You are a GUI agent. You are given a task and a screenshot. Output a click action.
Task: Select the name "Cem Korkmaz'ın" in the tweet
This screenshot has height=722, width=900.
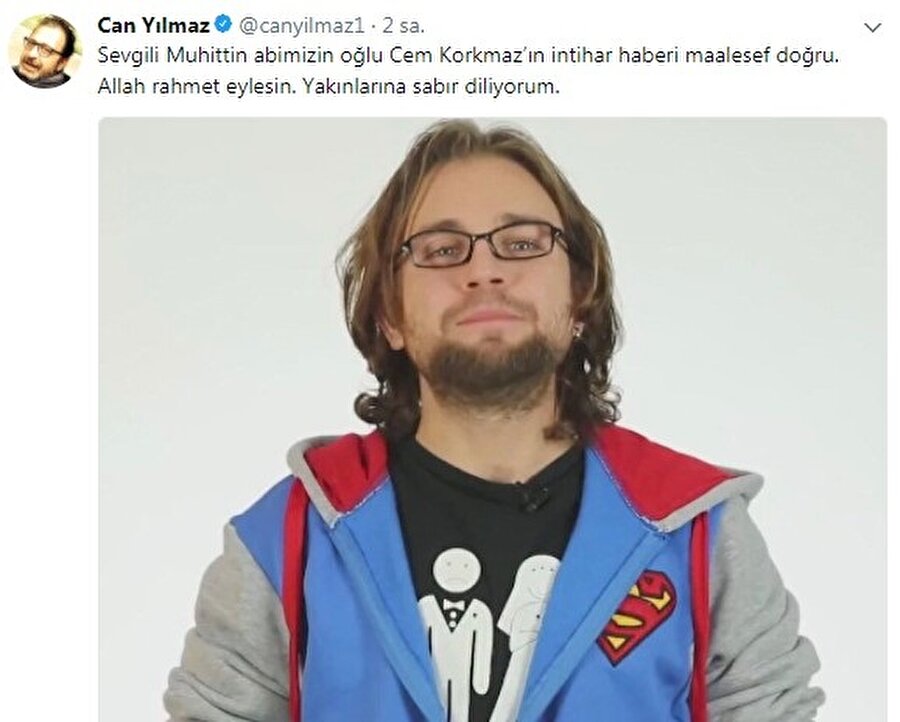(x=468, y=56)
